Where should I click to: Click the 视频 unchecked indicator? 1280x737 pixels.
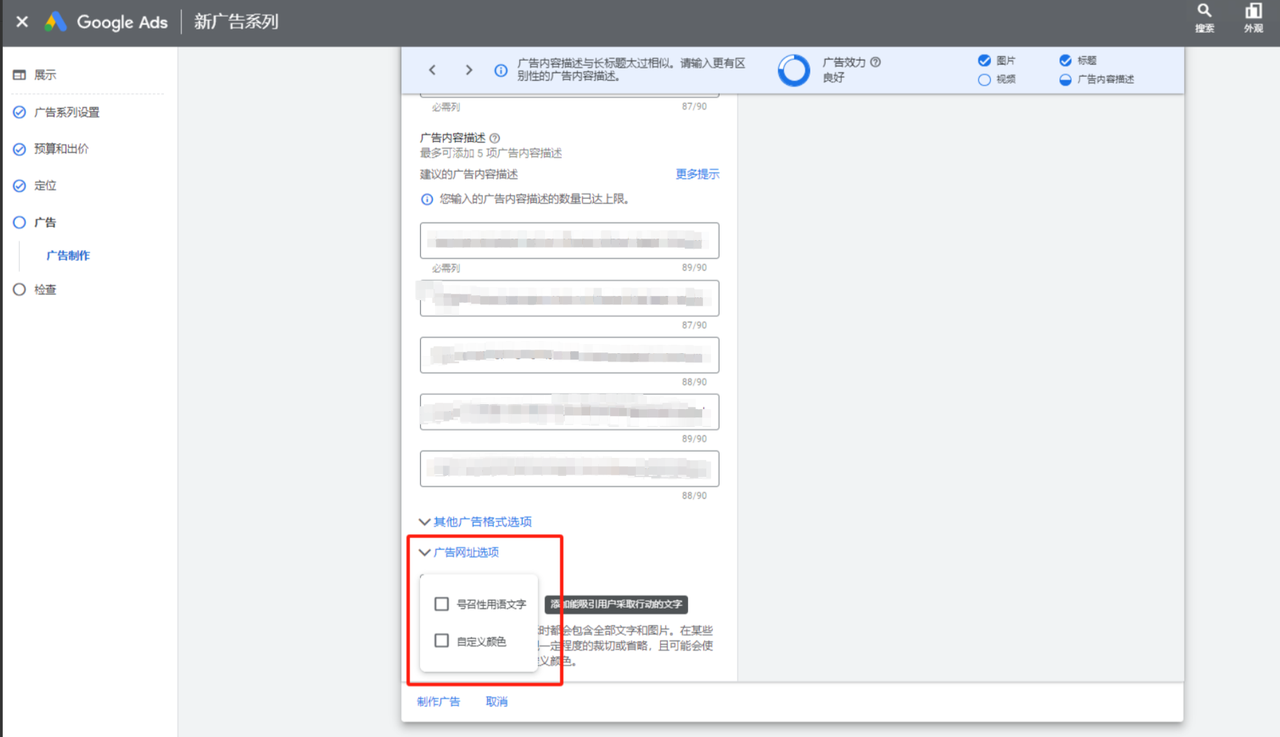point(984,79)
